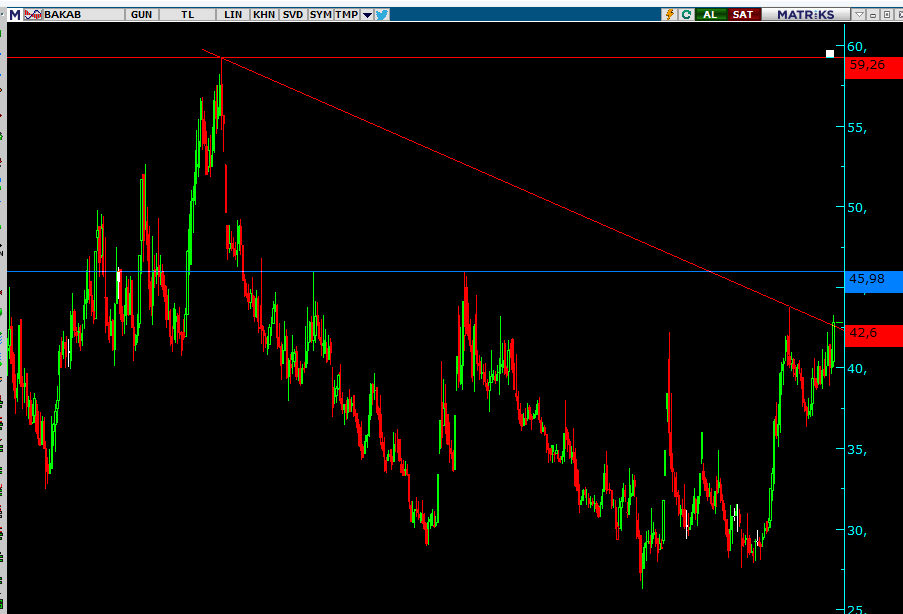
Task: Click the Matriks M logo icon
Action: pos(15,14)
